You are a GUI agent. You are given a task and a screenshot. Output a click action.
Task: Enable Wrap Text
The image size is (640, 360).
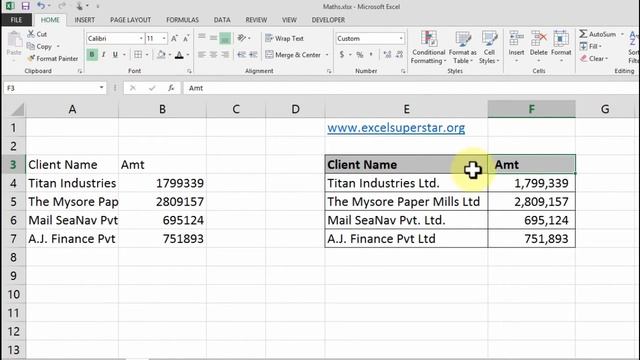pos(284,38)
